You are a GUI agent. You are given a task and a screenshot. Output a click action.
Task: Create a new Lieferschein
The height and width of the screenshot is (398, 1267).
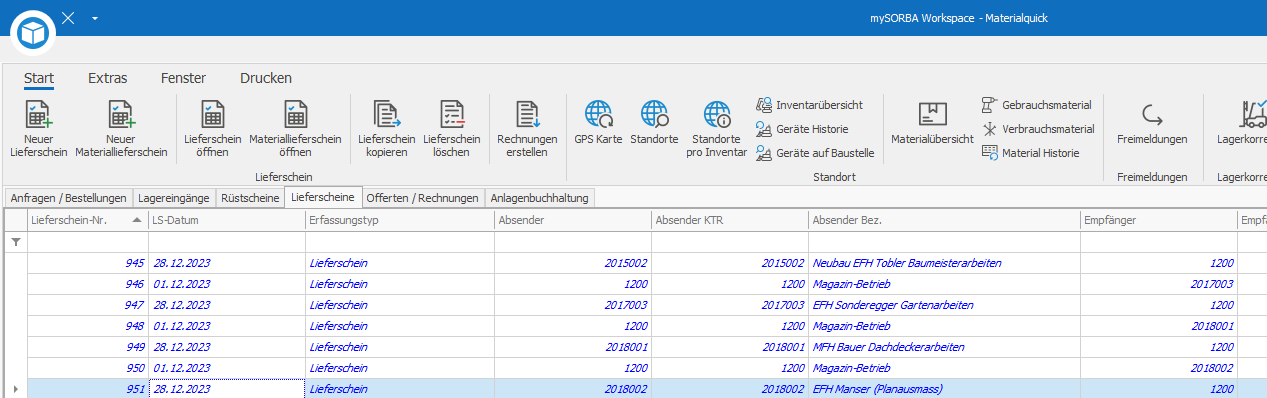(x=39, y=129)
